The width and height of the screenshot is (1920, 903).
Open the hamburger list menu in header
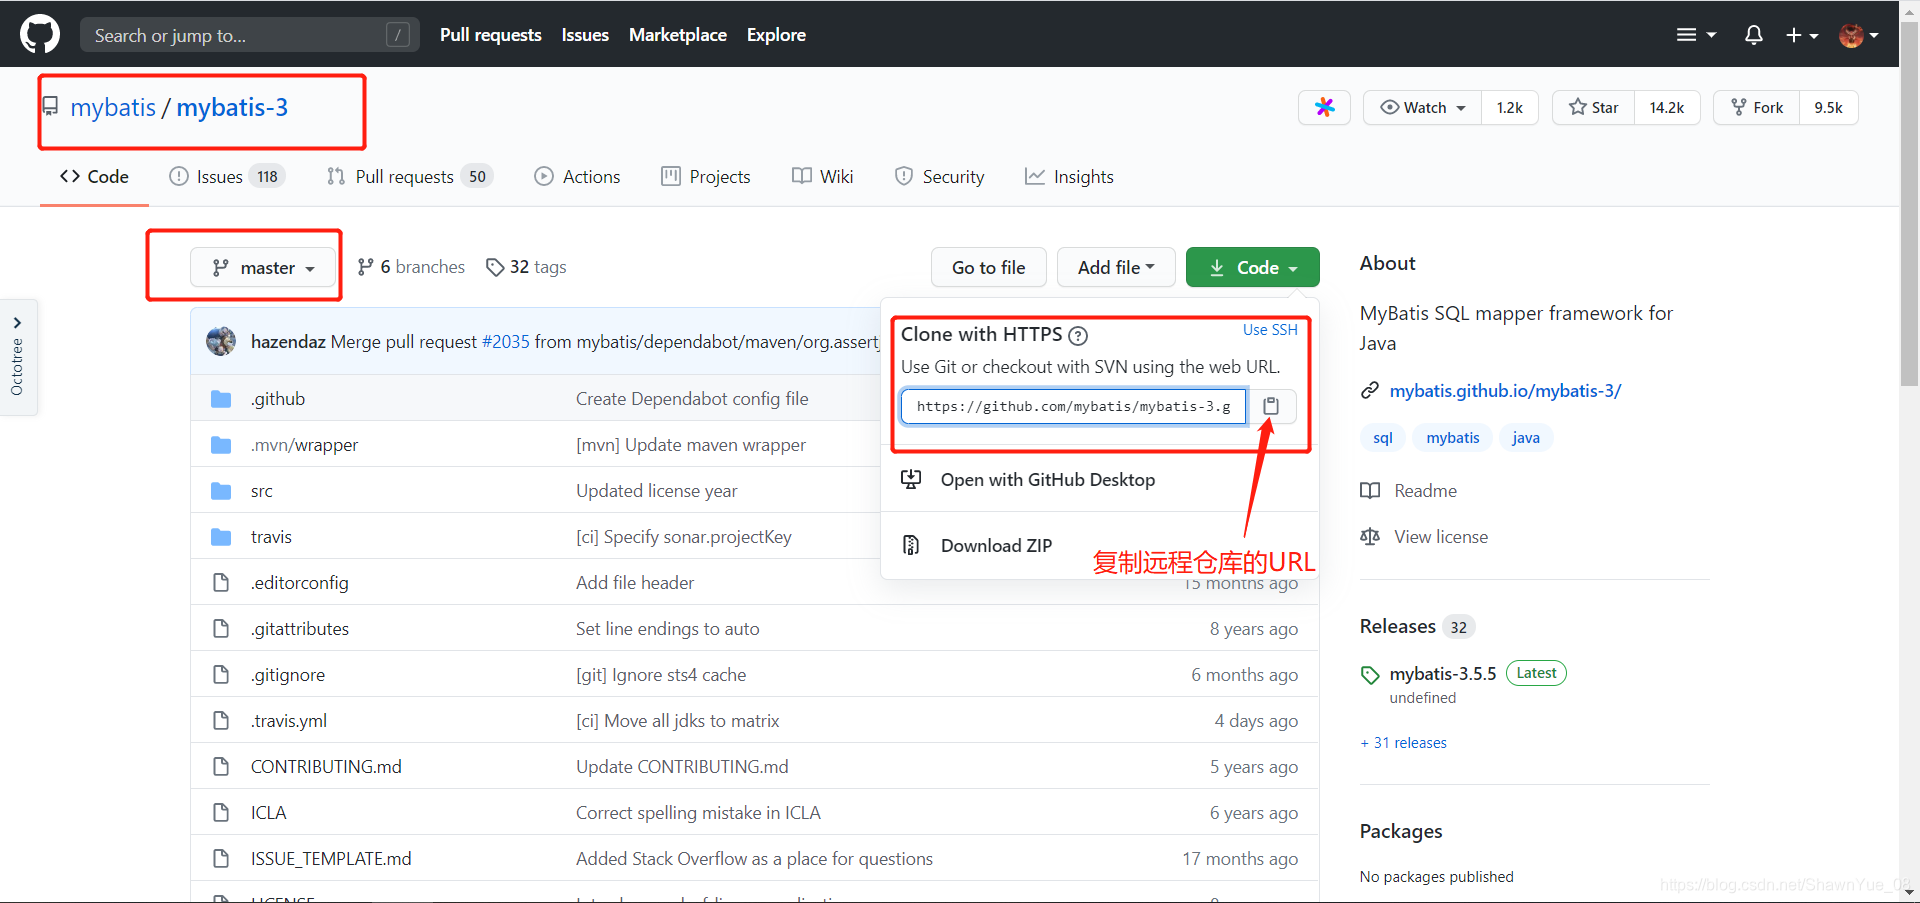pyautogui.click(x=1696, y=35)
